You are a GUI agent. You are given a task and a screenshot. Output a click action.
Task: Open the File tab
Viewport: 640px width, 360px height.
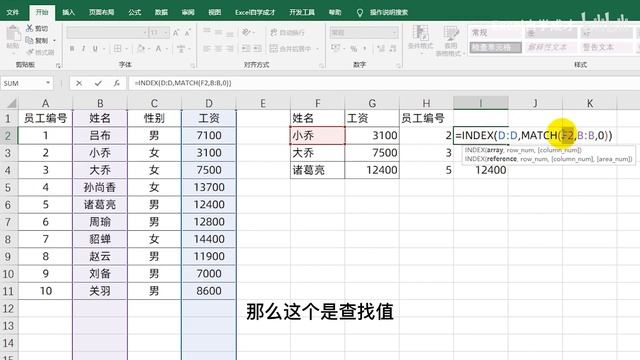click(13, 12)
